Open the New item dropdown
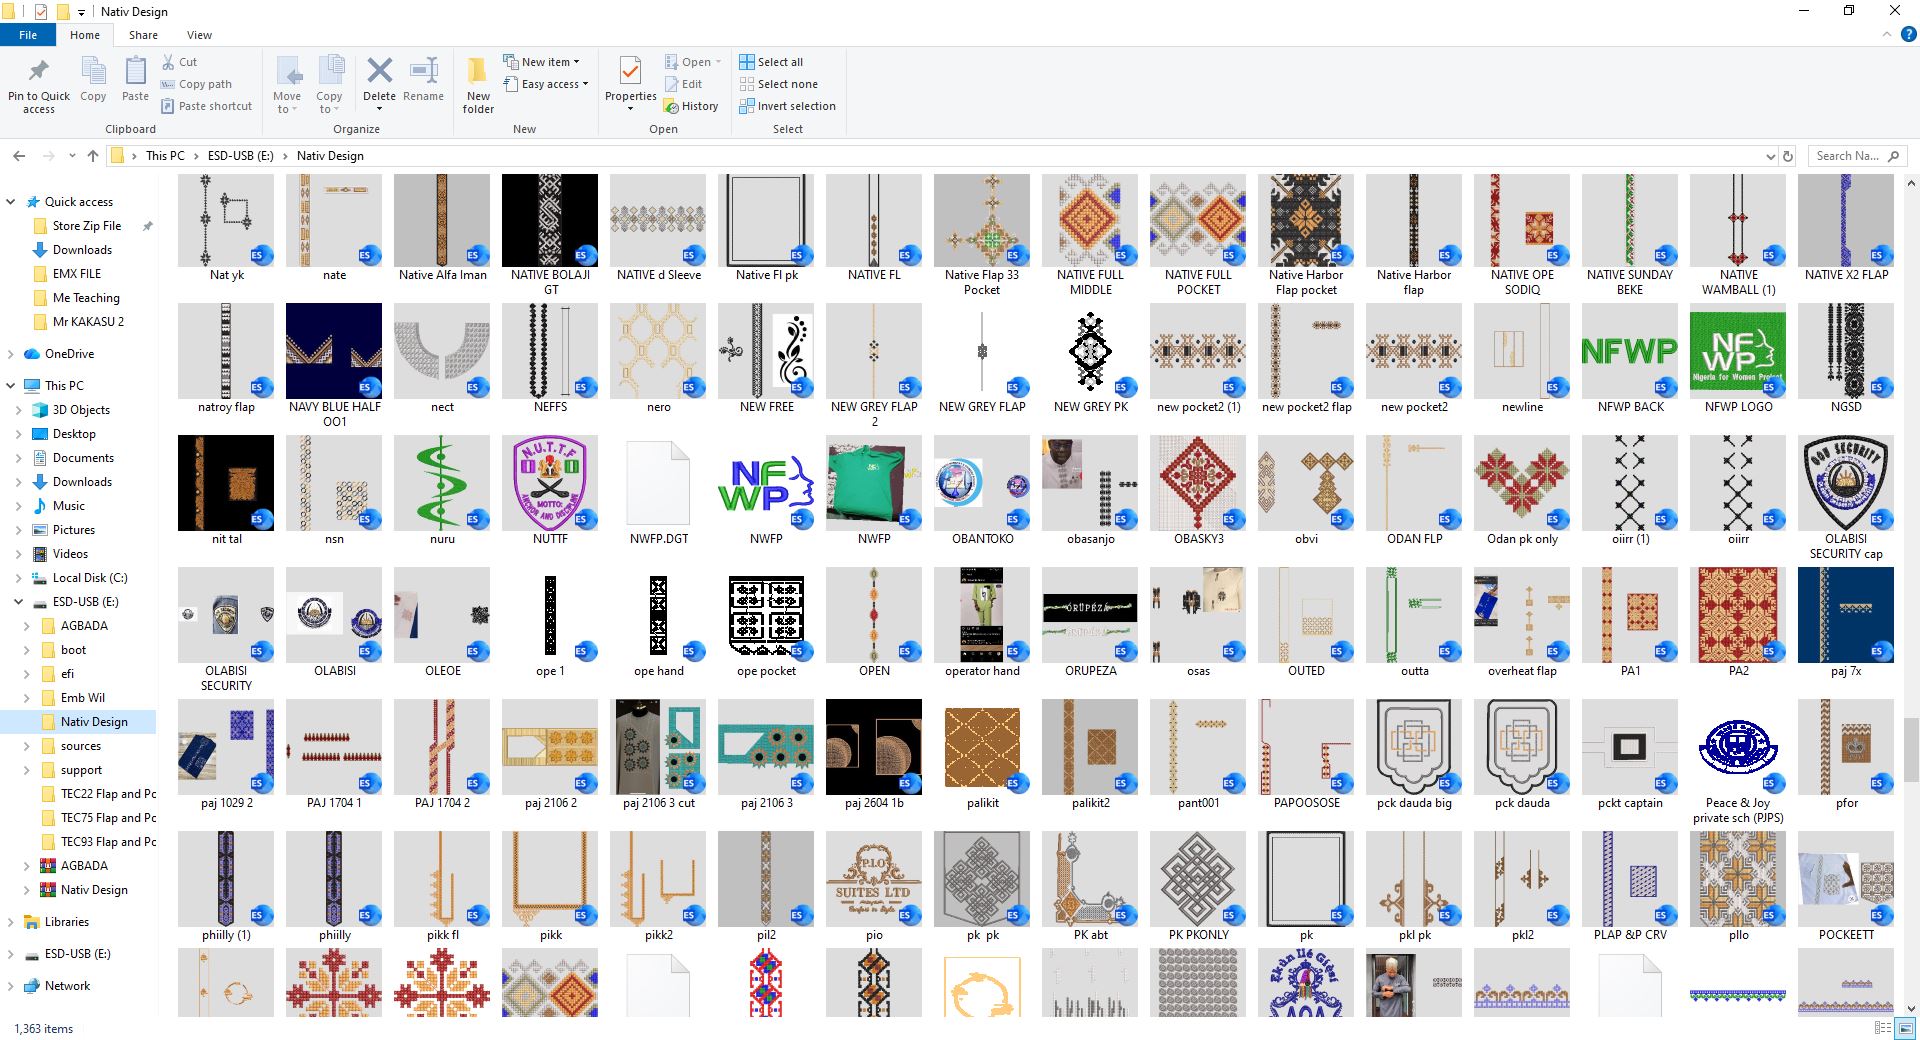1920x1040 pixels. (541, 62)
